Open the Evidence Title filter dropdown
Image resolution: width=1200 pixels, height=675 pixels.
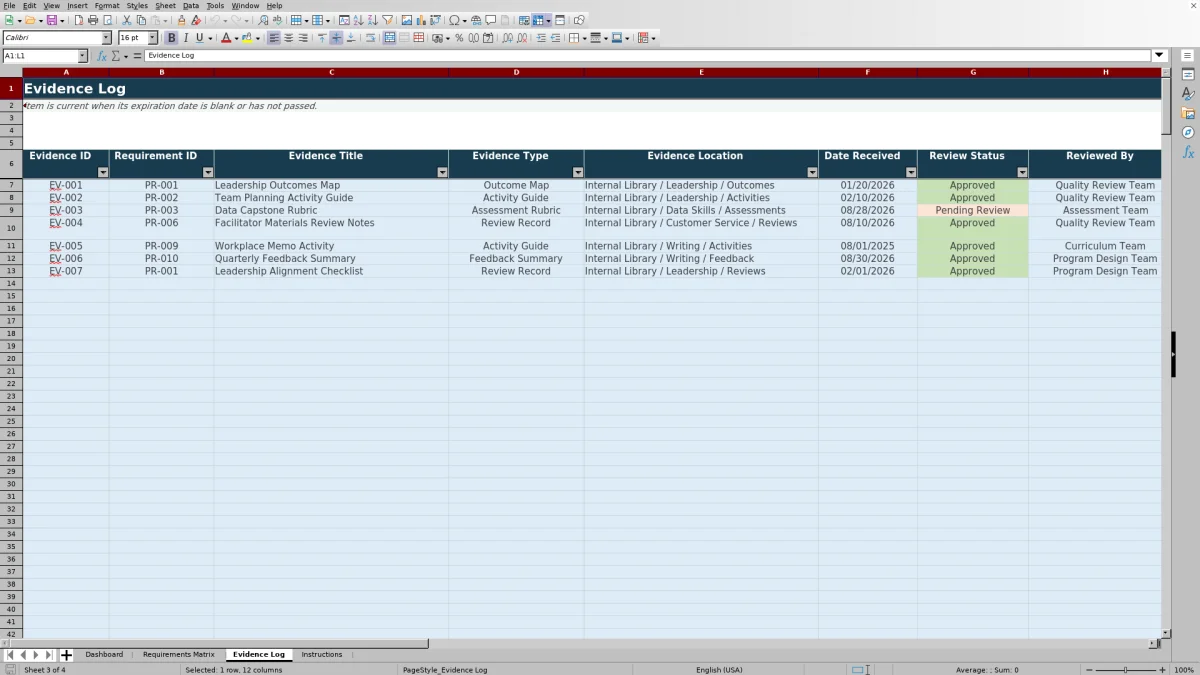tap(442, 173)
